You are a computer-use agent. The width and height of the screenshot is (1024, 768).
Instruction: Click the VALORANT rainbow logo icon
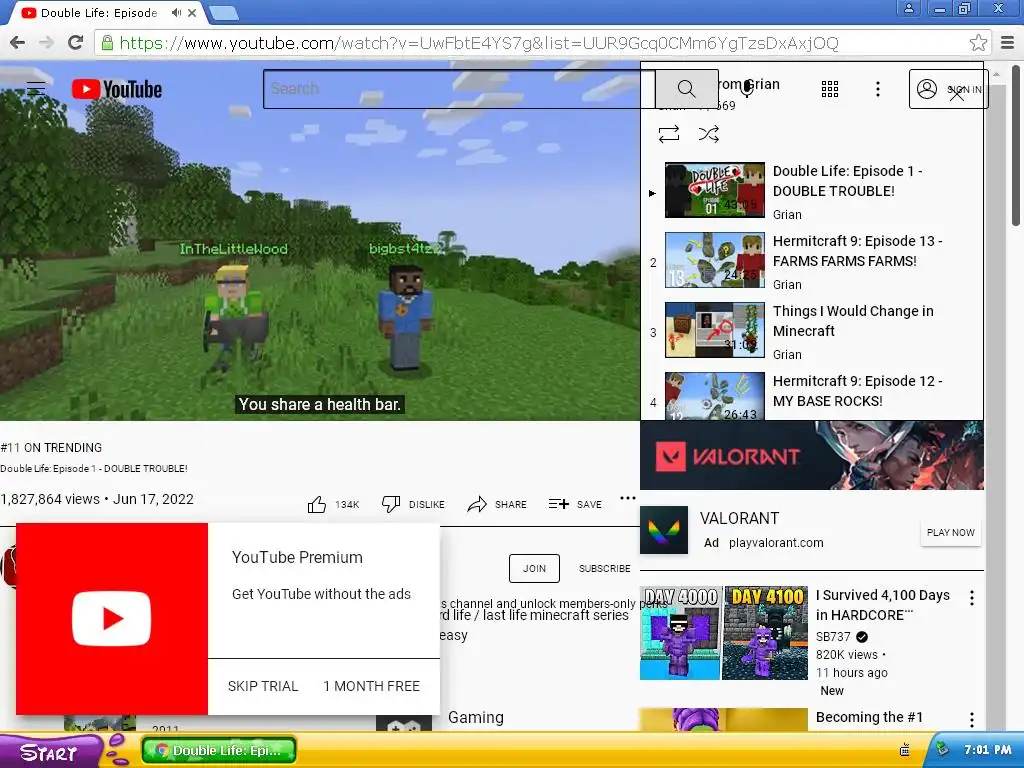point(664,530)
